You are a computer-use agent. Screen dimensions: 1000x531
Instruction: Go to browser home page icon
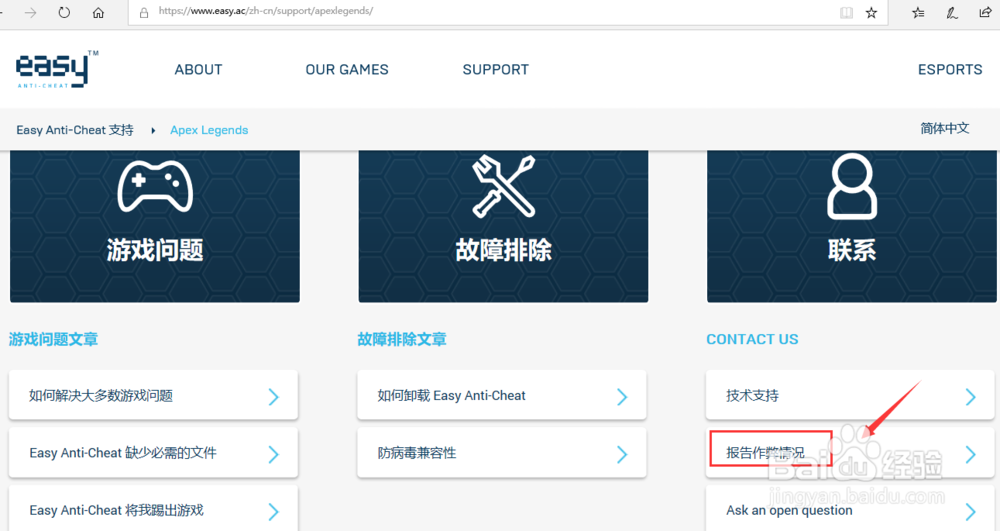(98, 12)
